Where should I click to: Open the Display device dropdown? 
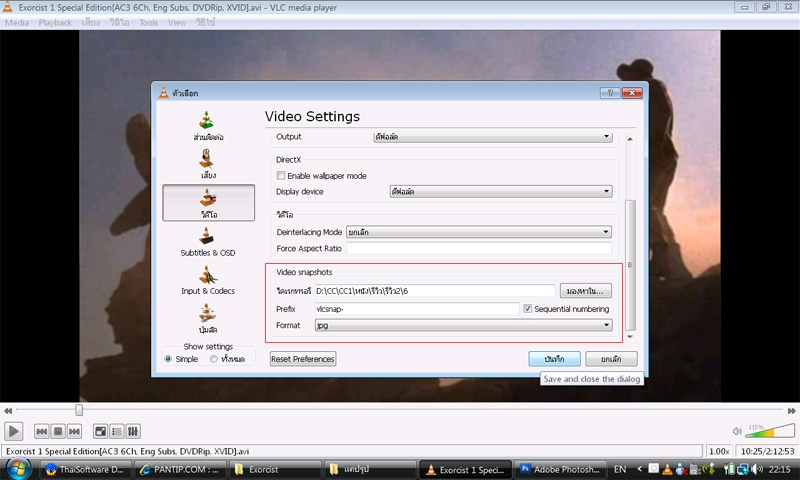(x=501, y=191)
